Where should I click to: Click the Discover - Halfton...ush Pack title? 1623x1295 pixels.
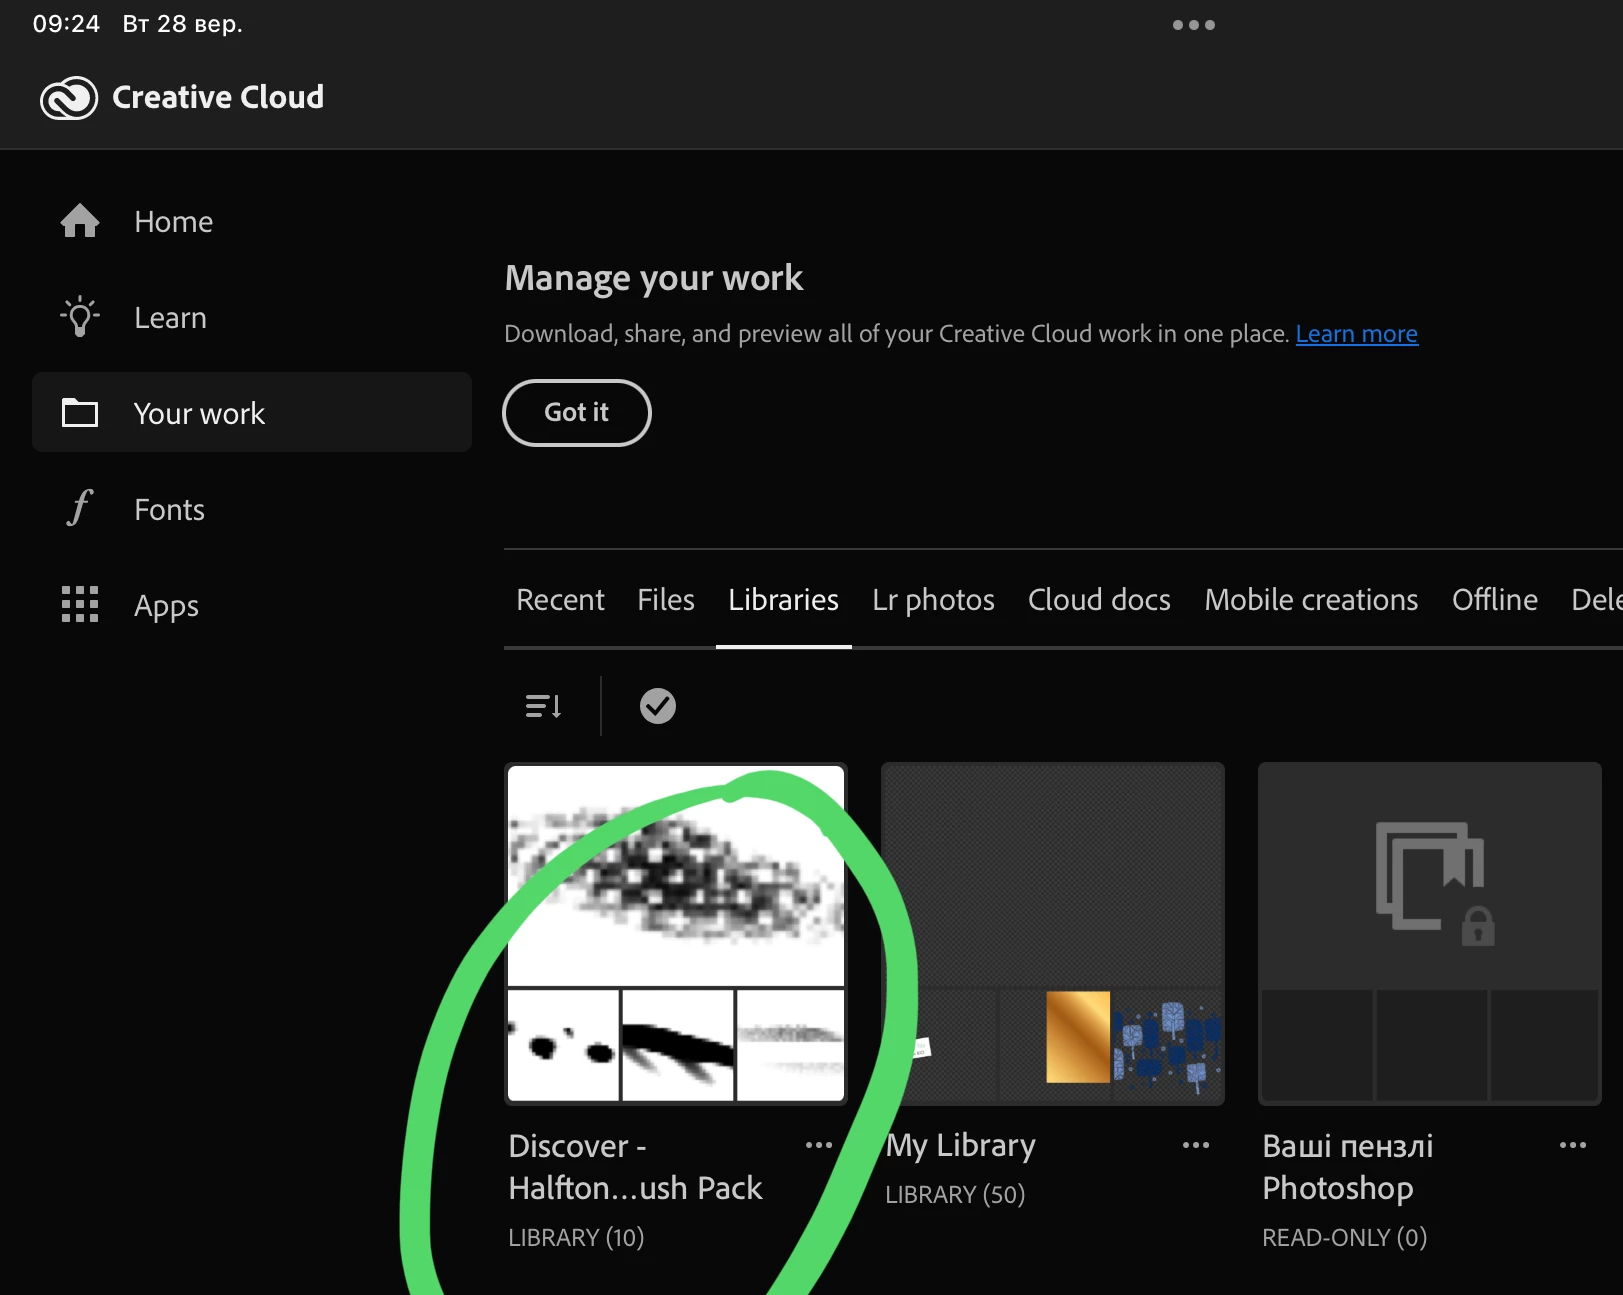pos(635,1166)
